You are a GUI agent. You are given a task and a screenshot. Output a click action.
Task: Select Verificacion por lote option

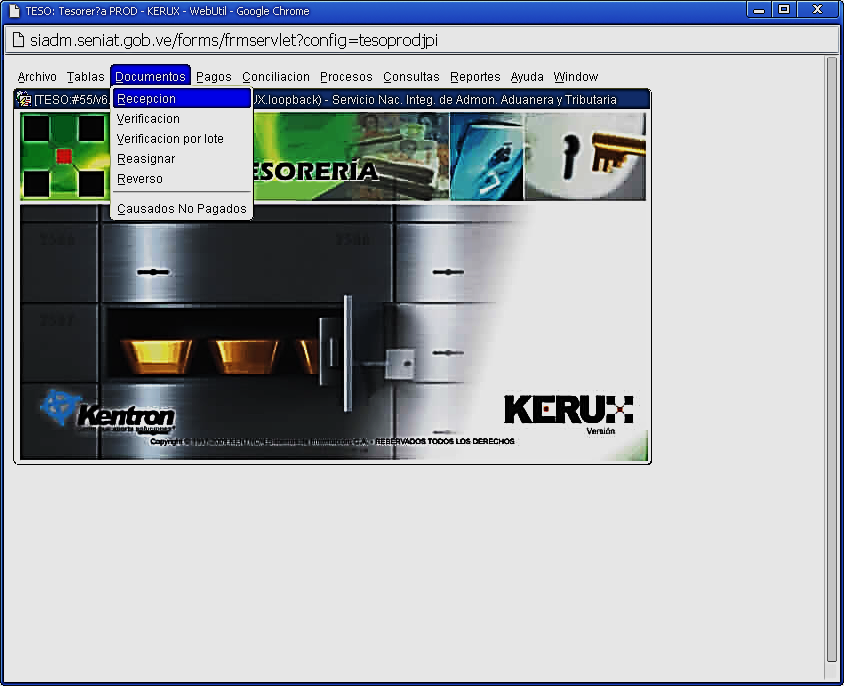pyautogui.click(x=181, y=138)
